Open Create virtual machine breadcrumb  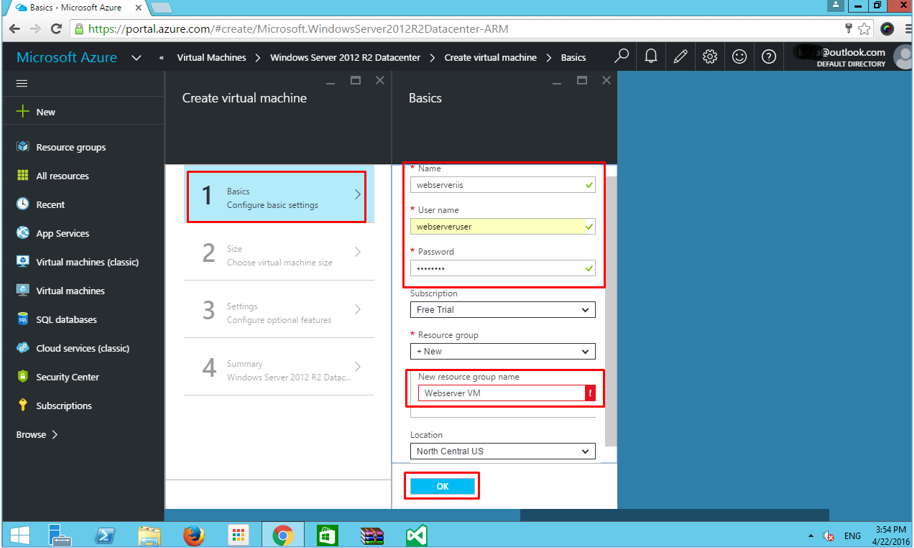[490, 58]
